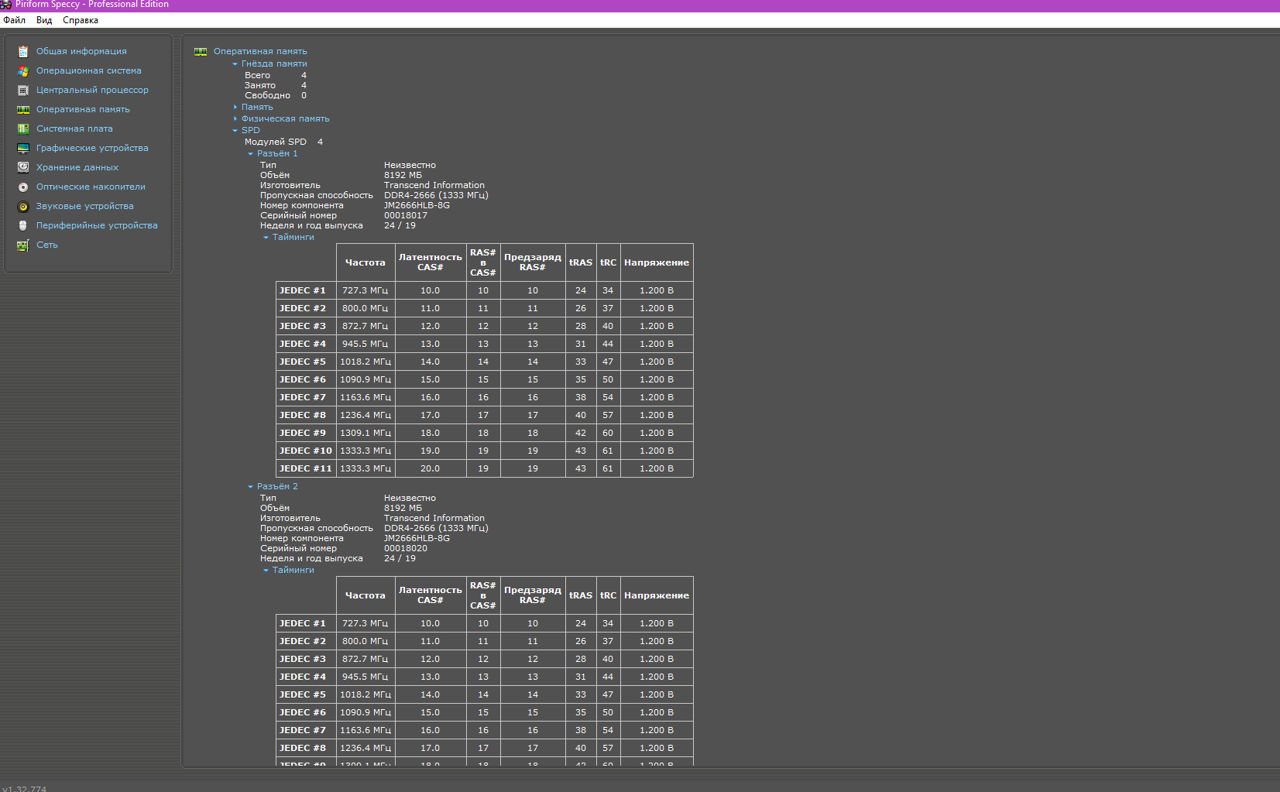
Task: Open Центральный процессор section link
Action: [x=92, y=90]
